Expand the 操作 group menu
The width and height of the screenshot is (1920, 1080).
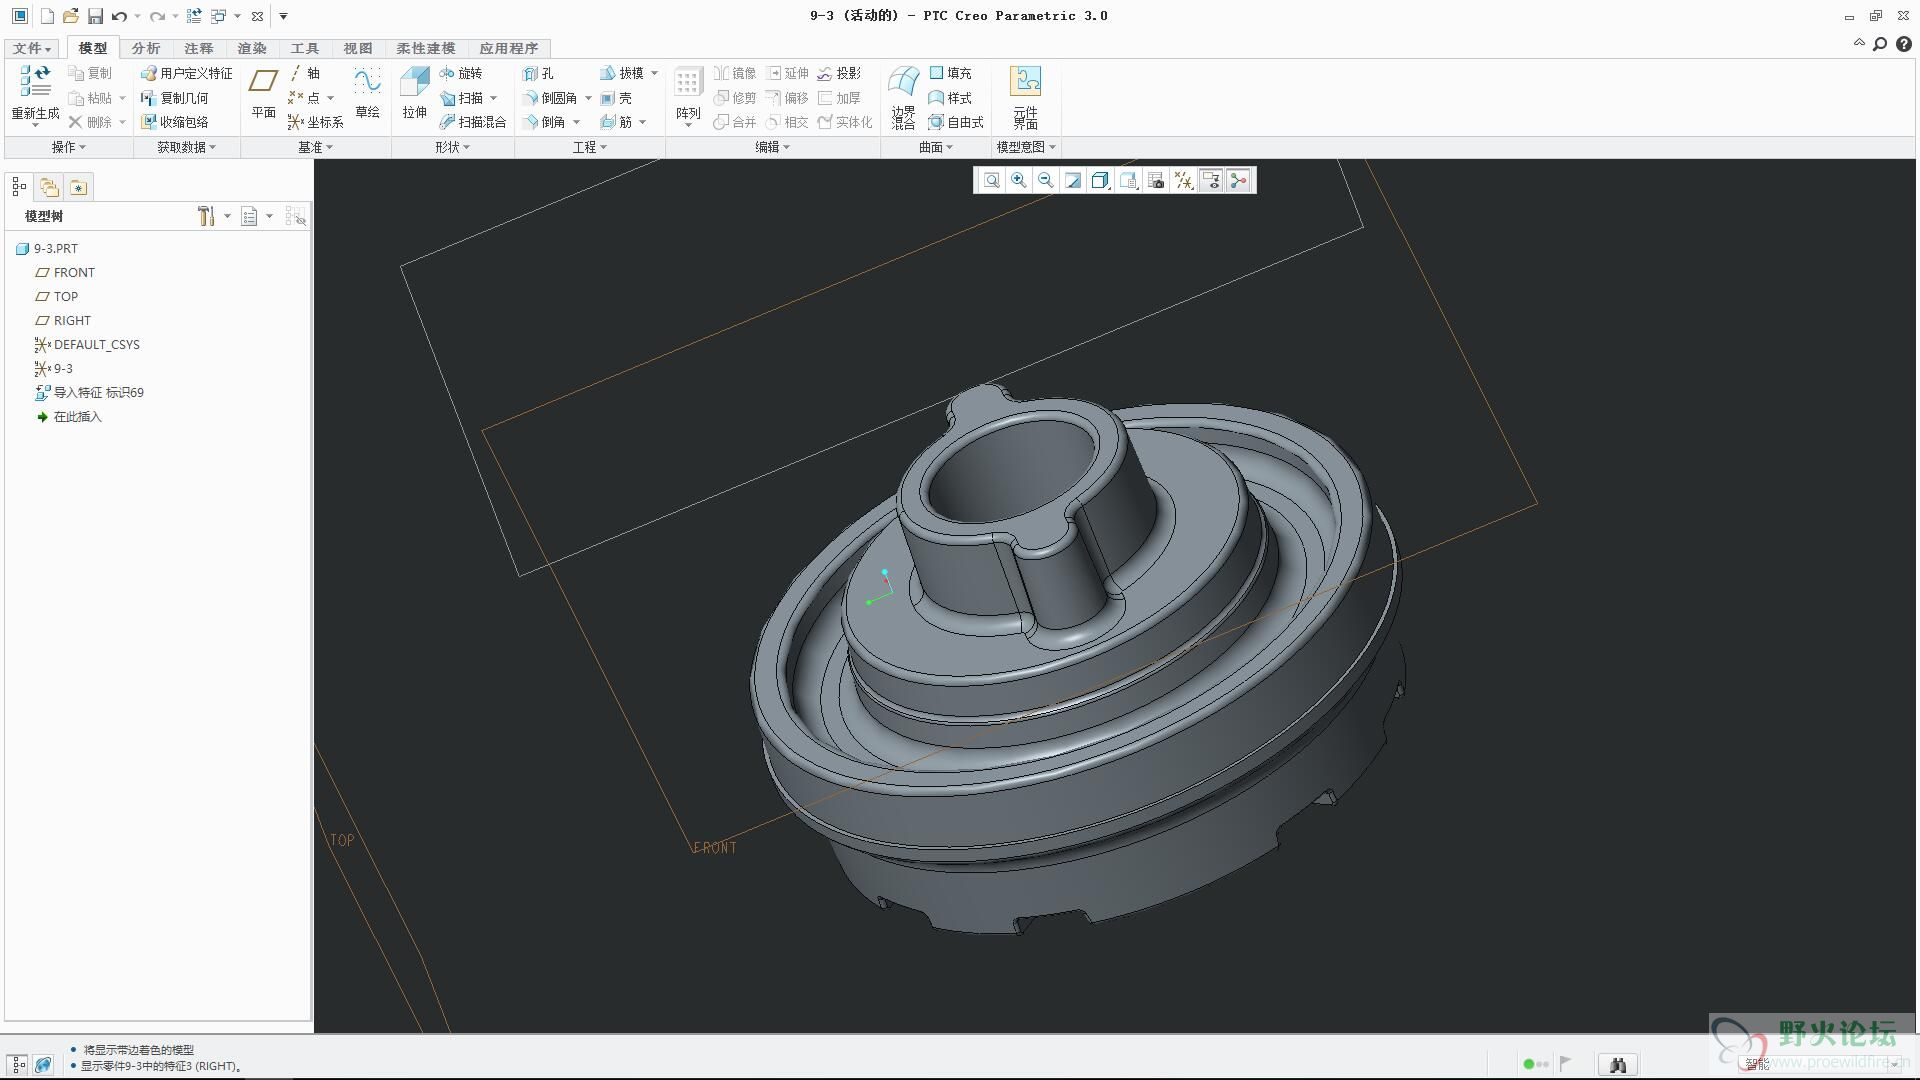pos(69,147)
